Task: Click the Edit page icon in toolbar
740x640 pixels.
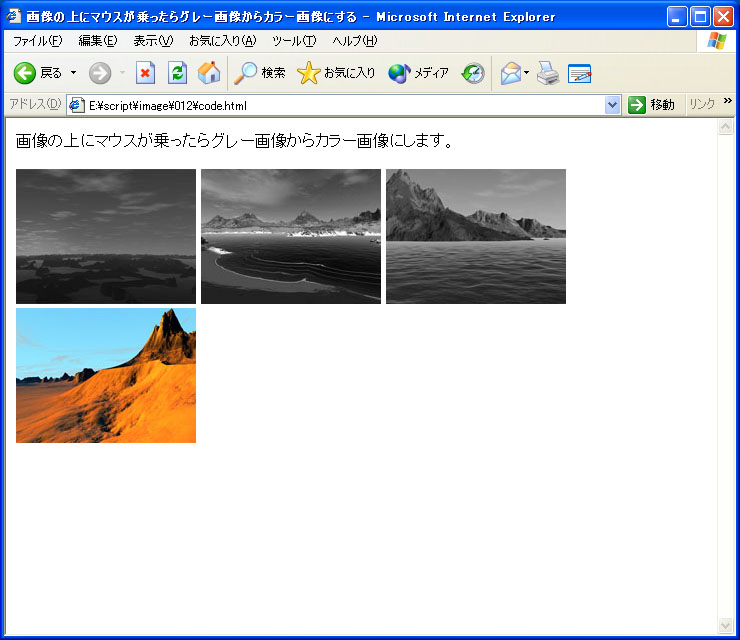Action: click(580, 73)
